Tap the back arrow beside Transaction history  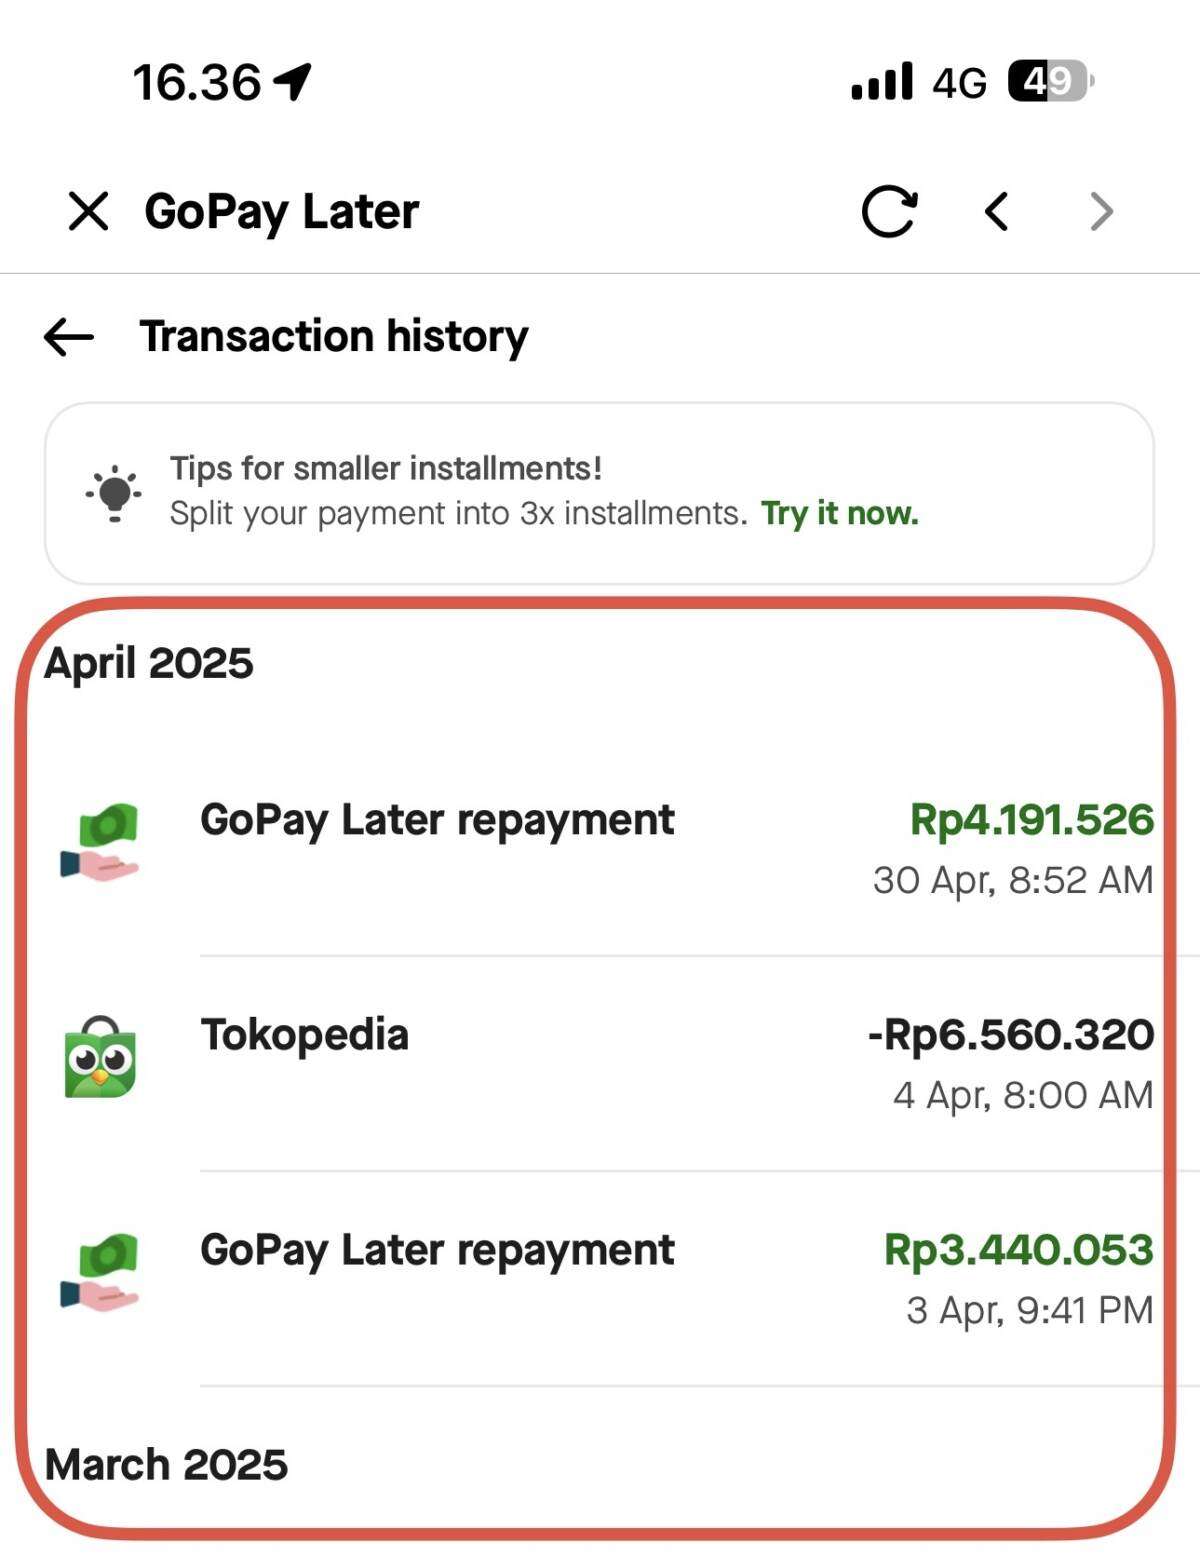point(69,337)
